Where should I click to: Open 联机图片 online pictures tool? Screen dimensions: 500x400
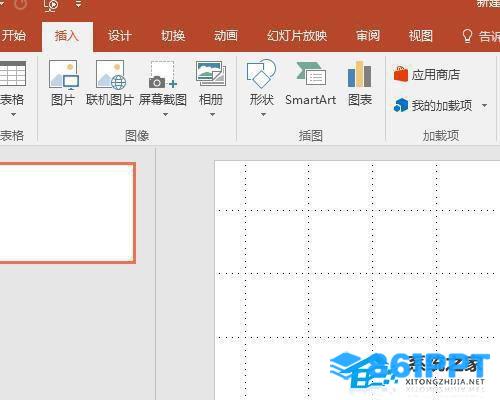coord(110,83)
